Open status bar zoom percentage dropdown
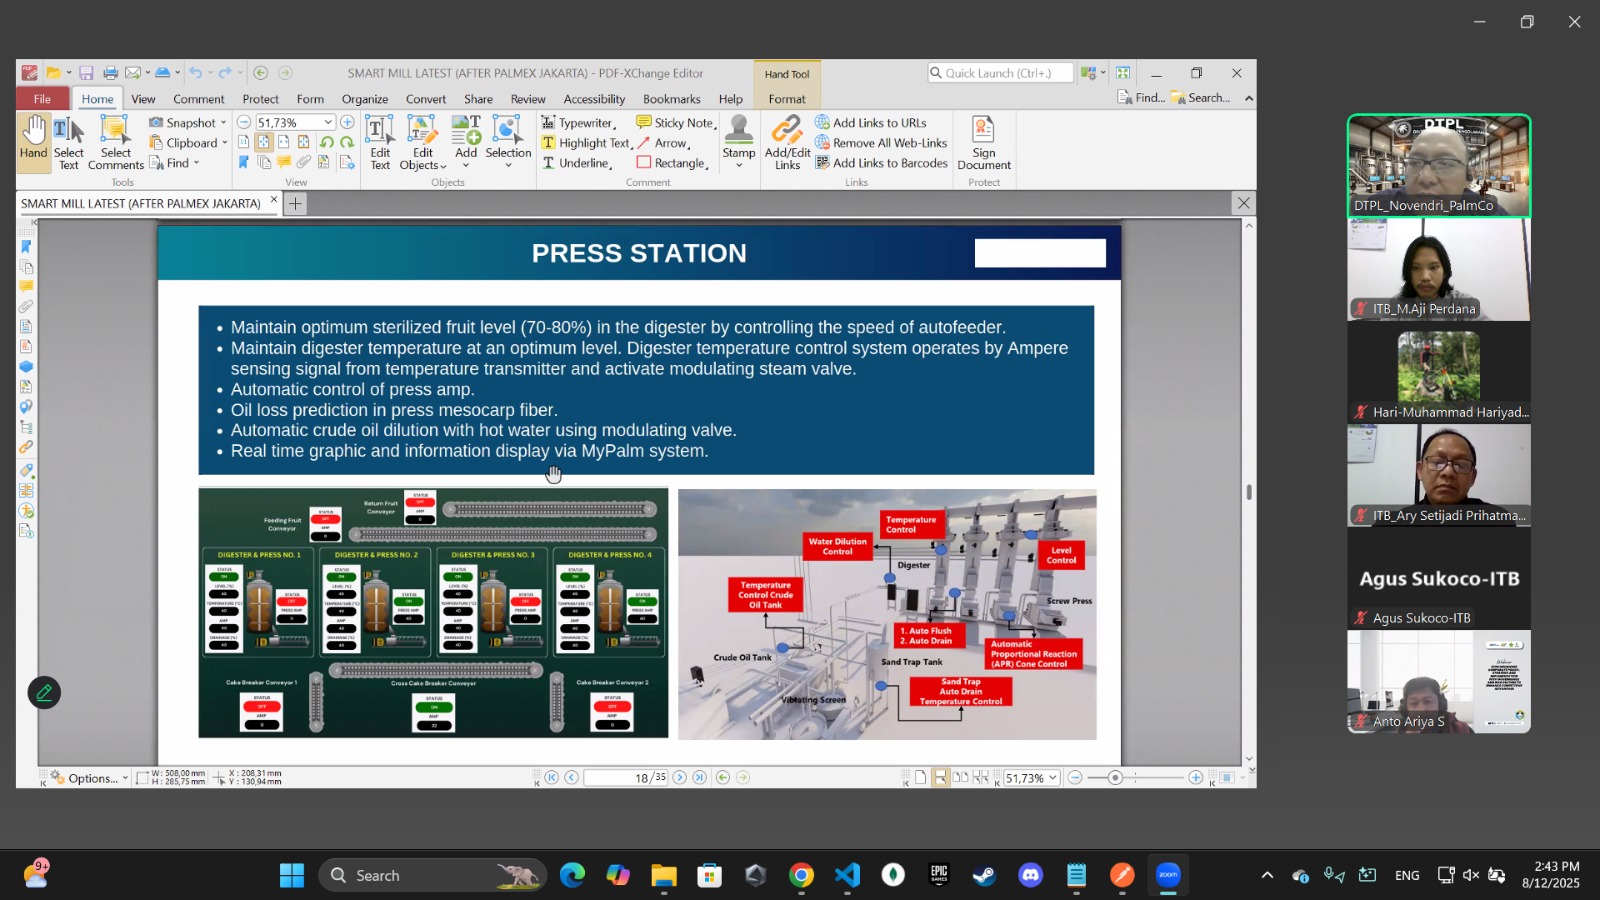Viewport: 1600px width, 900px height. 1053,778
